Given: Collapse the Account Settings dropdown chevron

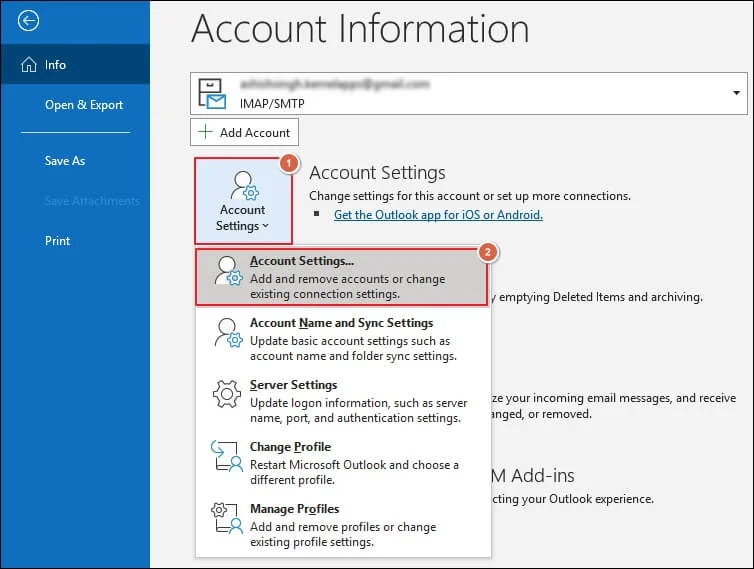Looking at the screenshot, I should coord(265,226).
